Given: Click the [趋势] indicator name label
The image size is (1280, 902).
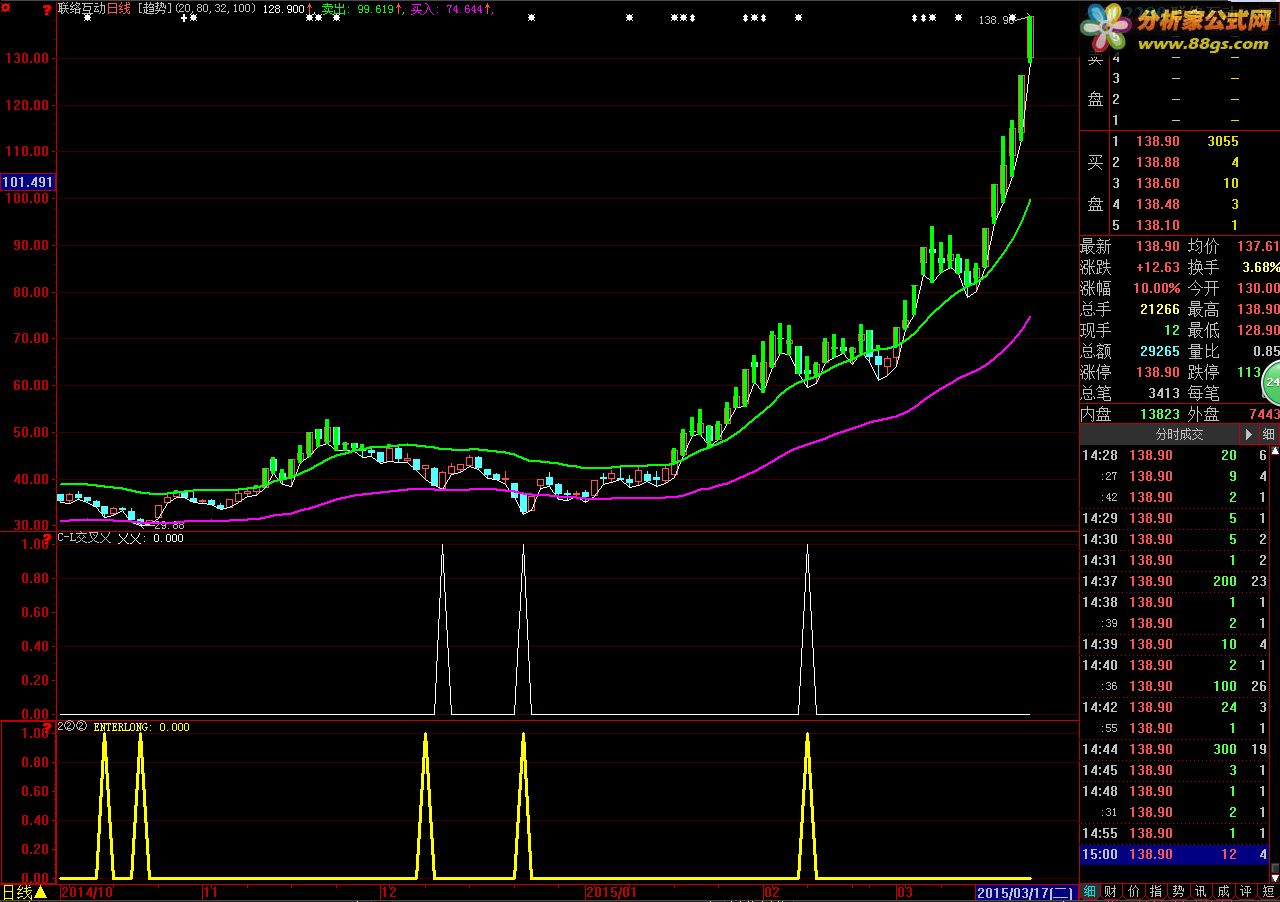Looking at the screenshot, I should point(153,9).
